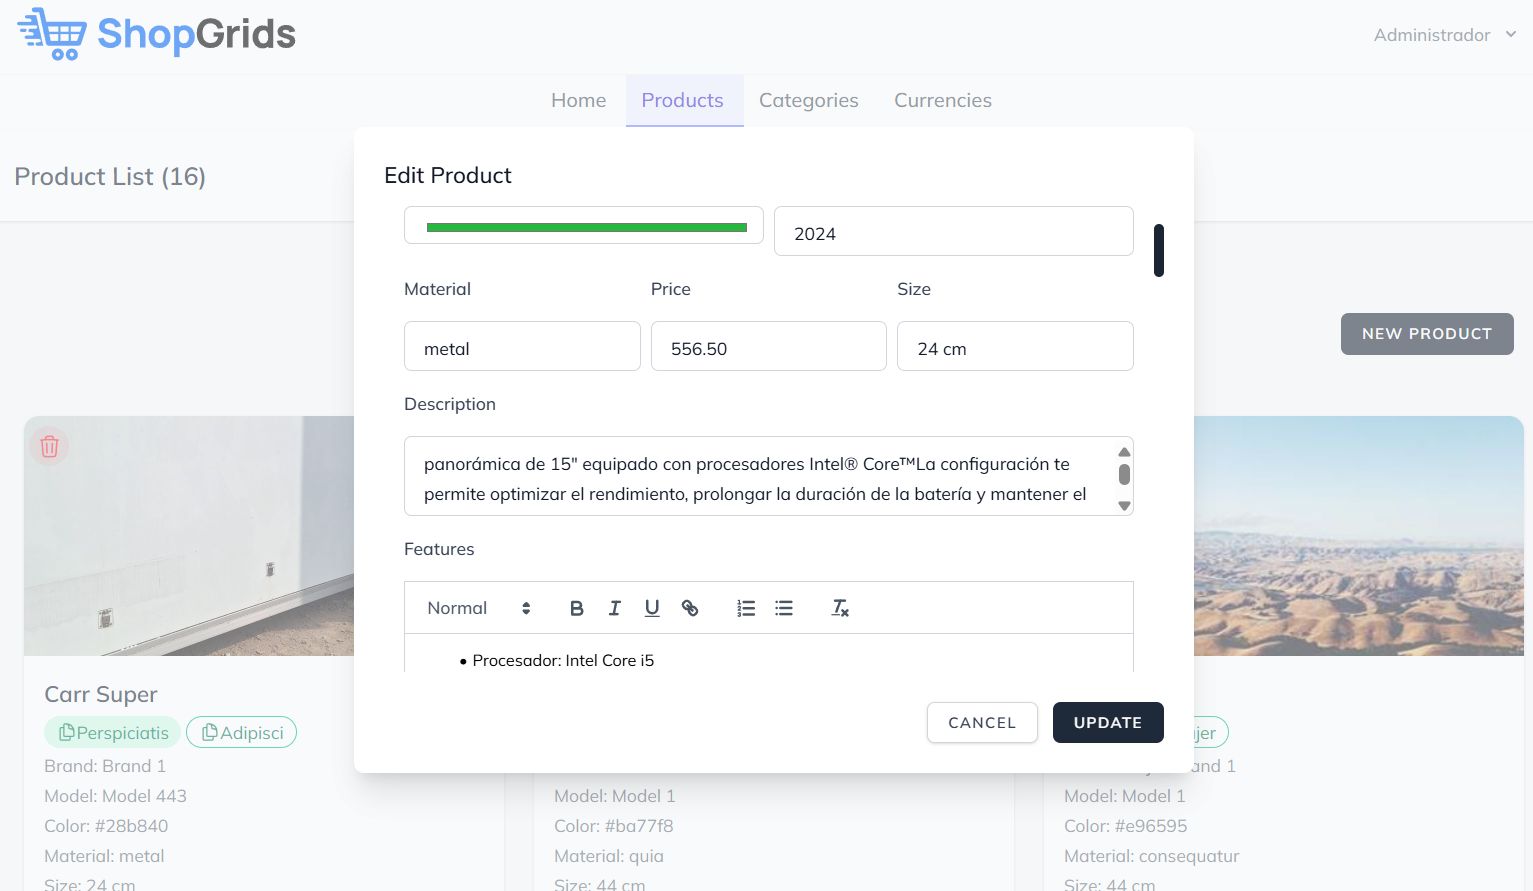Open the green color picker swatch
This screenshot has height=891, width=1533.
584,227
